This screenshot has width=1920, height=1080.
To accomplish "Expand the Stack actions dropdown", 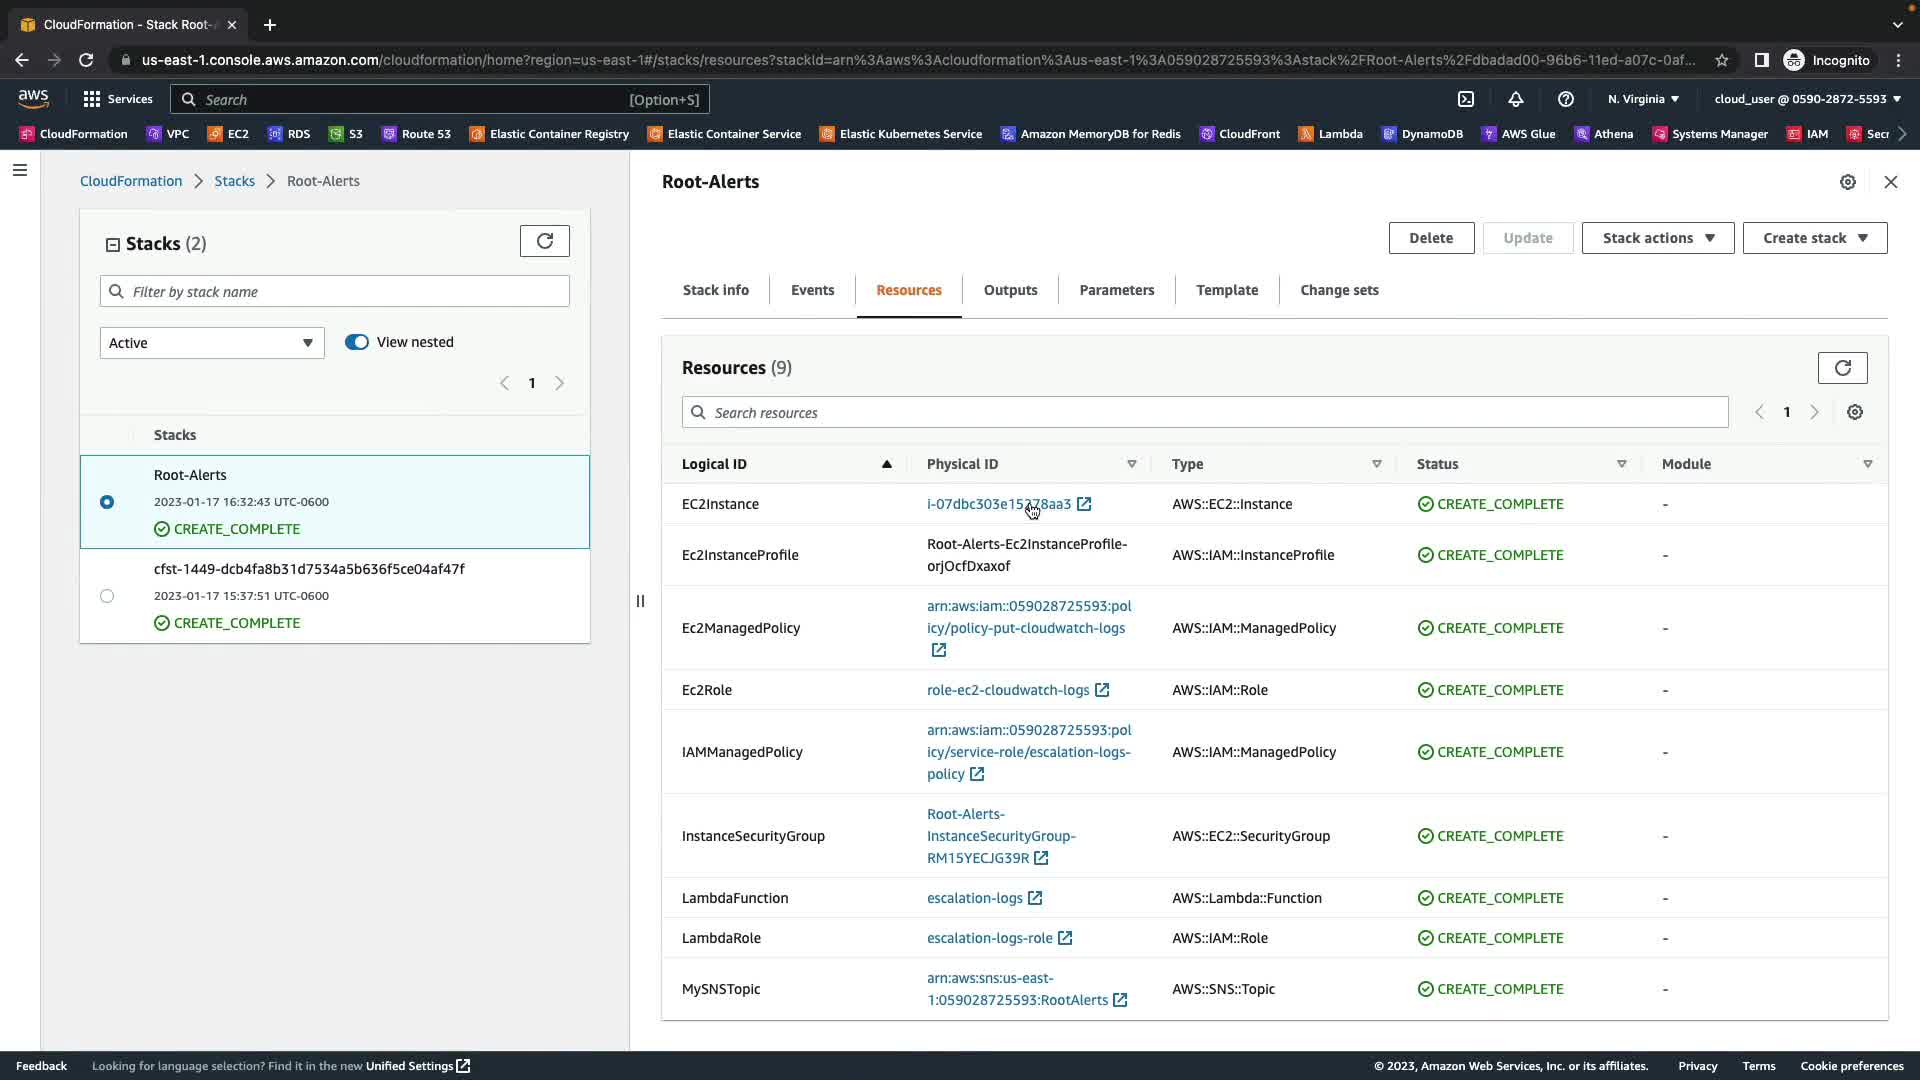I will [1657, 238].
